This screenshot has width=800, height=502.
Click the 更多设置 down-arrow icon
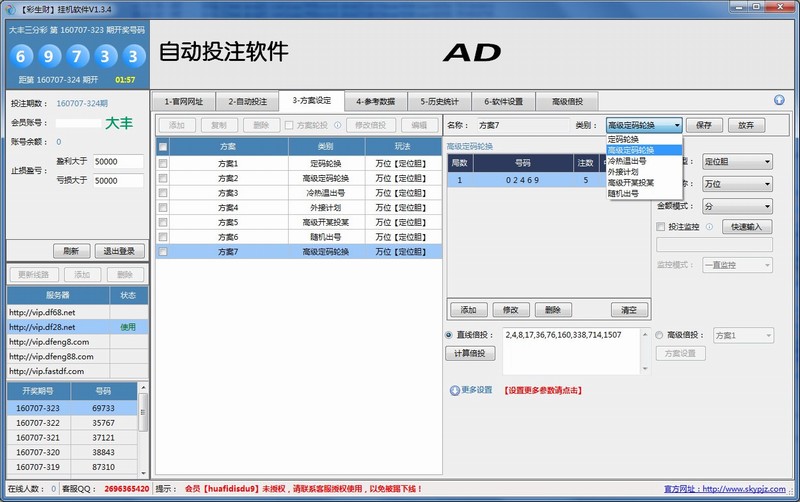pyautogui.click(x=454, y=390)
